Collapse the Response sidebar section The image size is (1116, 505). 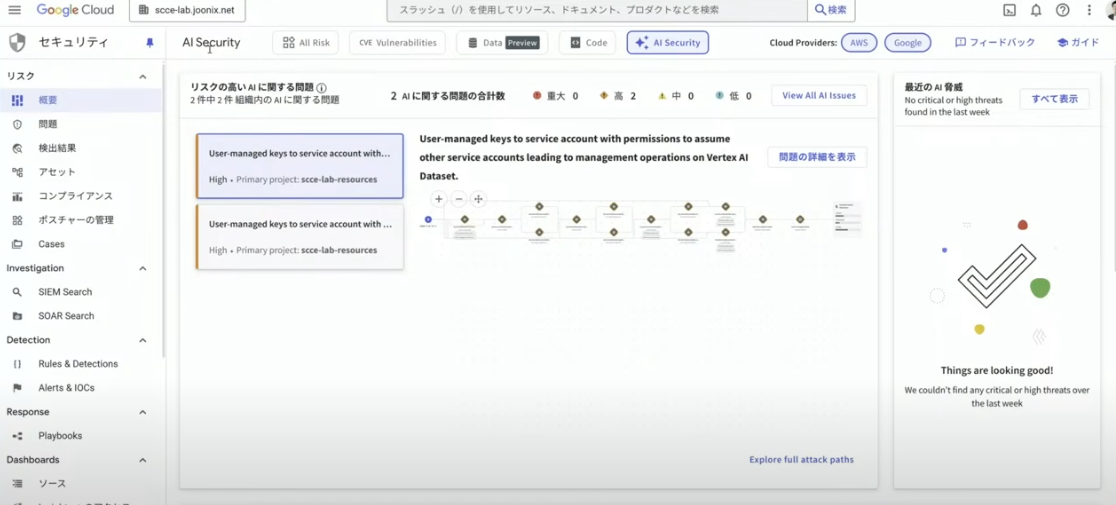click(142, 413)
